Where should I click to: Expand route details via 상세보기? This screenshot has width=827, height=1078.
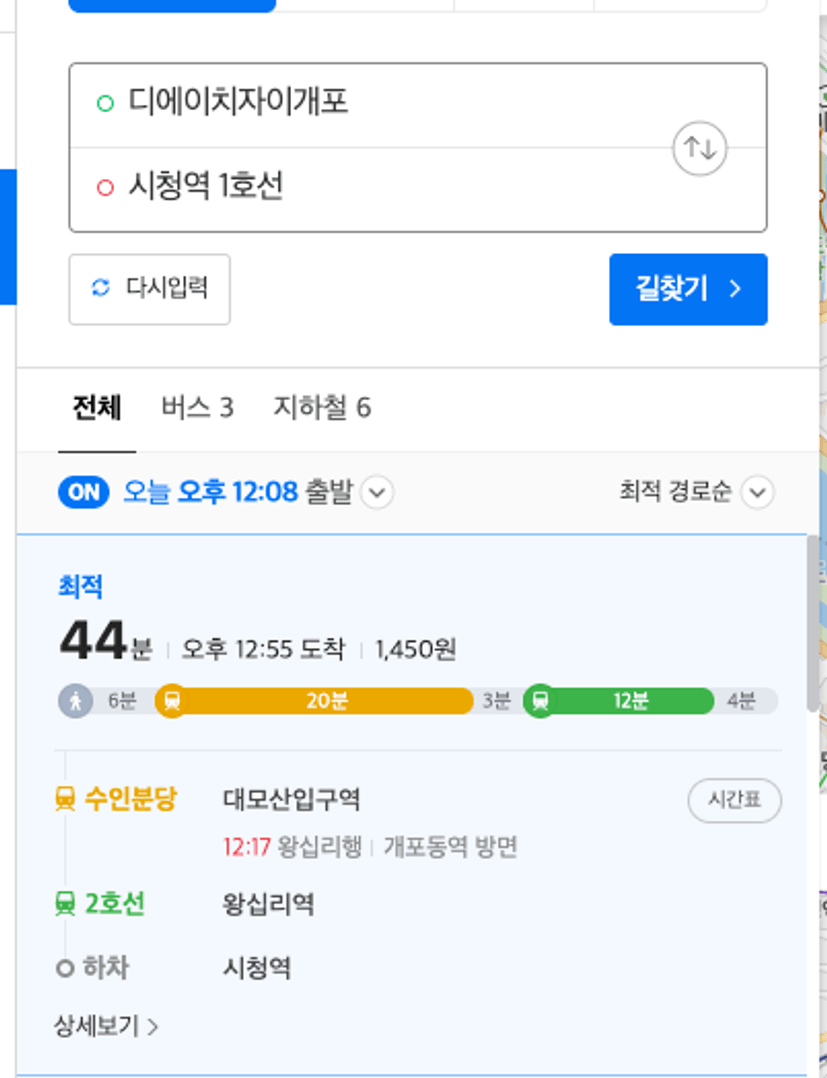(x=107, y=1026)
